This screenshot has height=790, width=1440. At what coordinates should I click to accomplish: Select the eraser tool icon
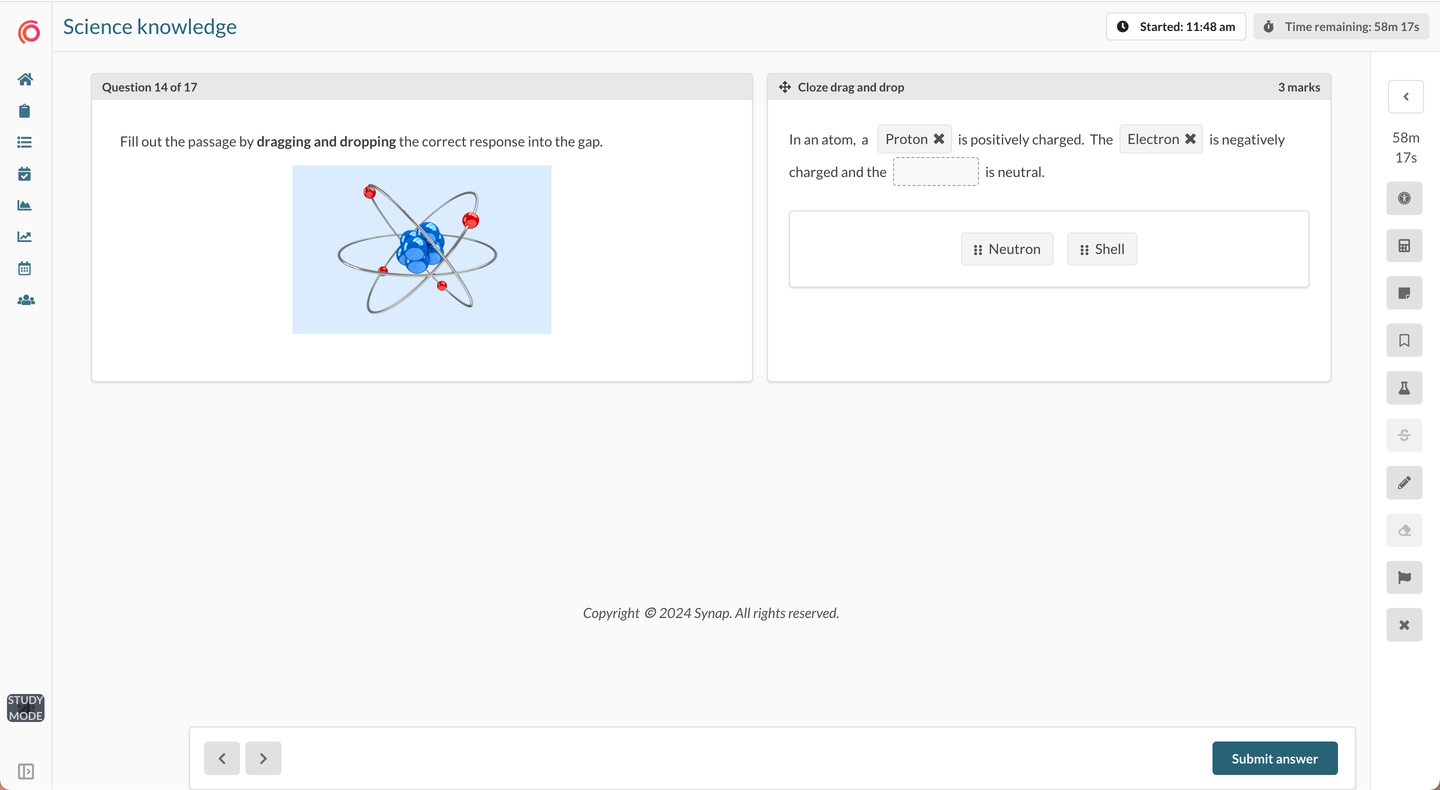point(1404,530)
